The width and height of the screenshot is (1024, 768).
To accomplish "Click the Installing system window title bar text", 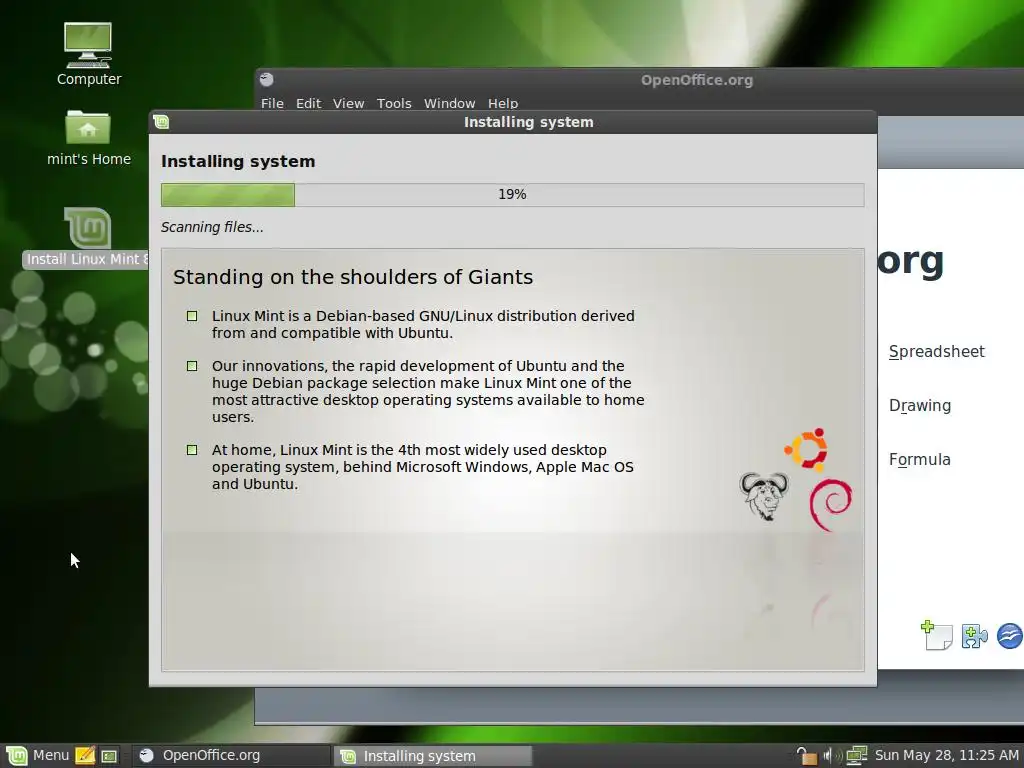I will [528, 122].
